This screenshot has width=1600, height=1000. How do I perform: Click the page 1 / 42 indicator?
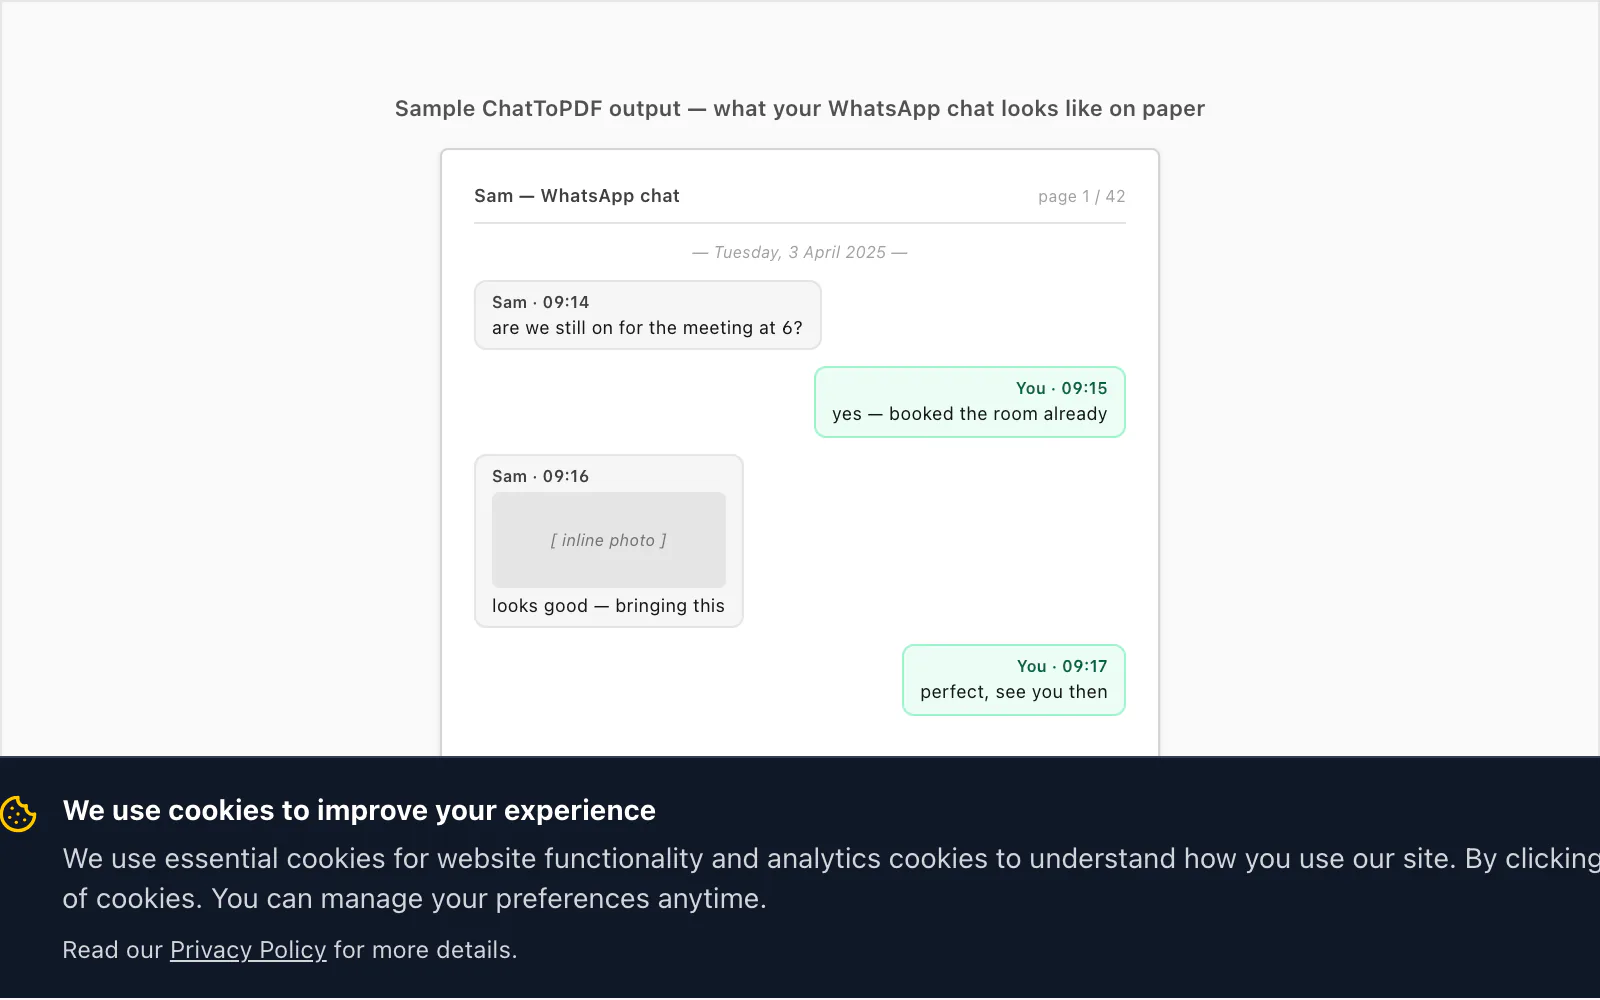(1081, 197)
